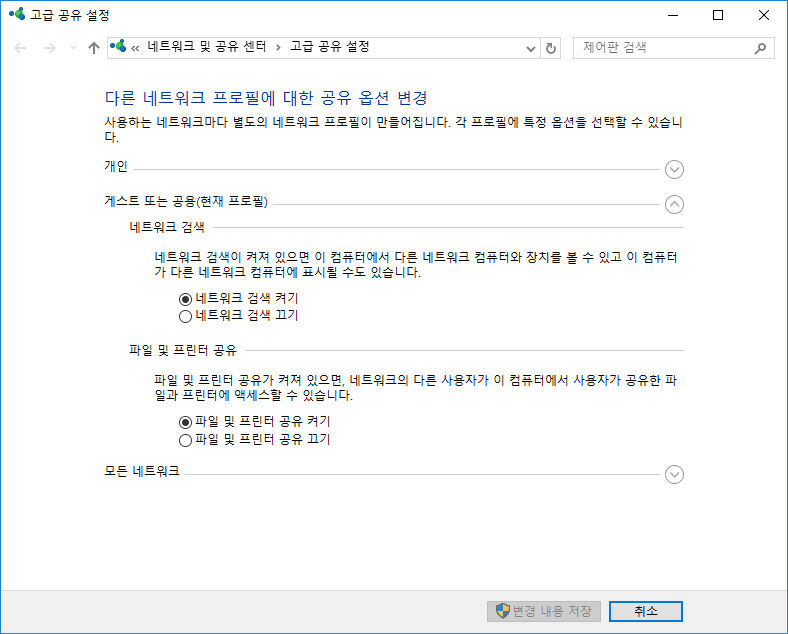The height and width of the screenshot is (634, 788).
Task: Click the forward navigation arrow
Action: tap(49, 48)
